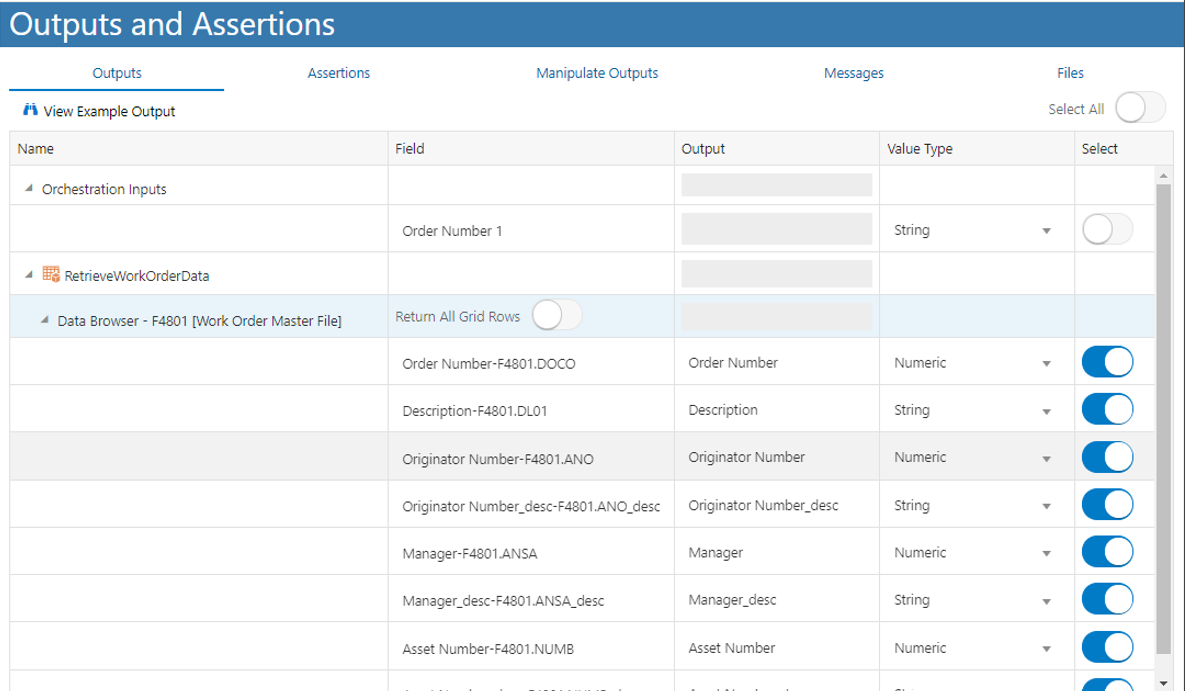1185x691 pixels.
Task: Enable the Order Number 1 select toggle
Action: (x=1107, y=229)
